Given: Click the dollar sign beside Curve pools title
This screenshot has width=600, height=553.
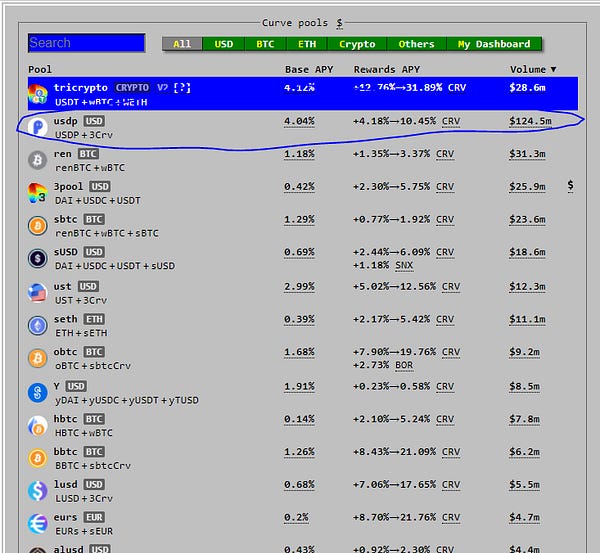Looking at the screenshot, I should coord(339,23).
